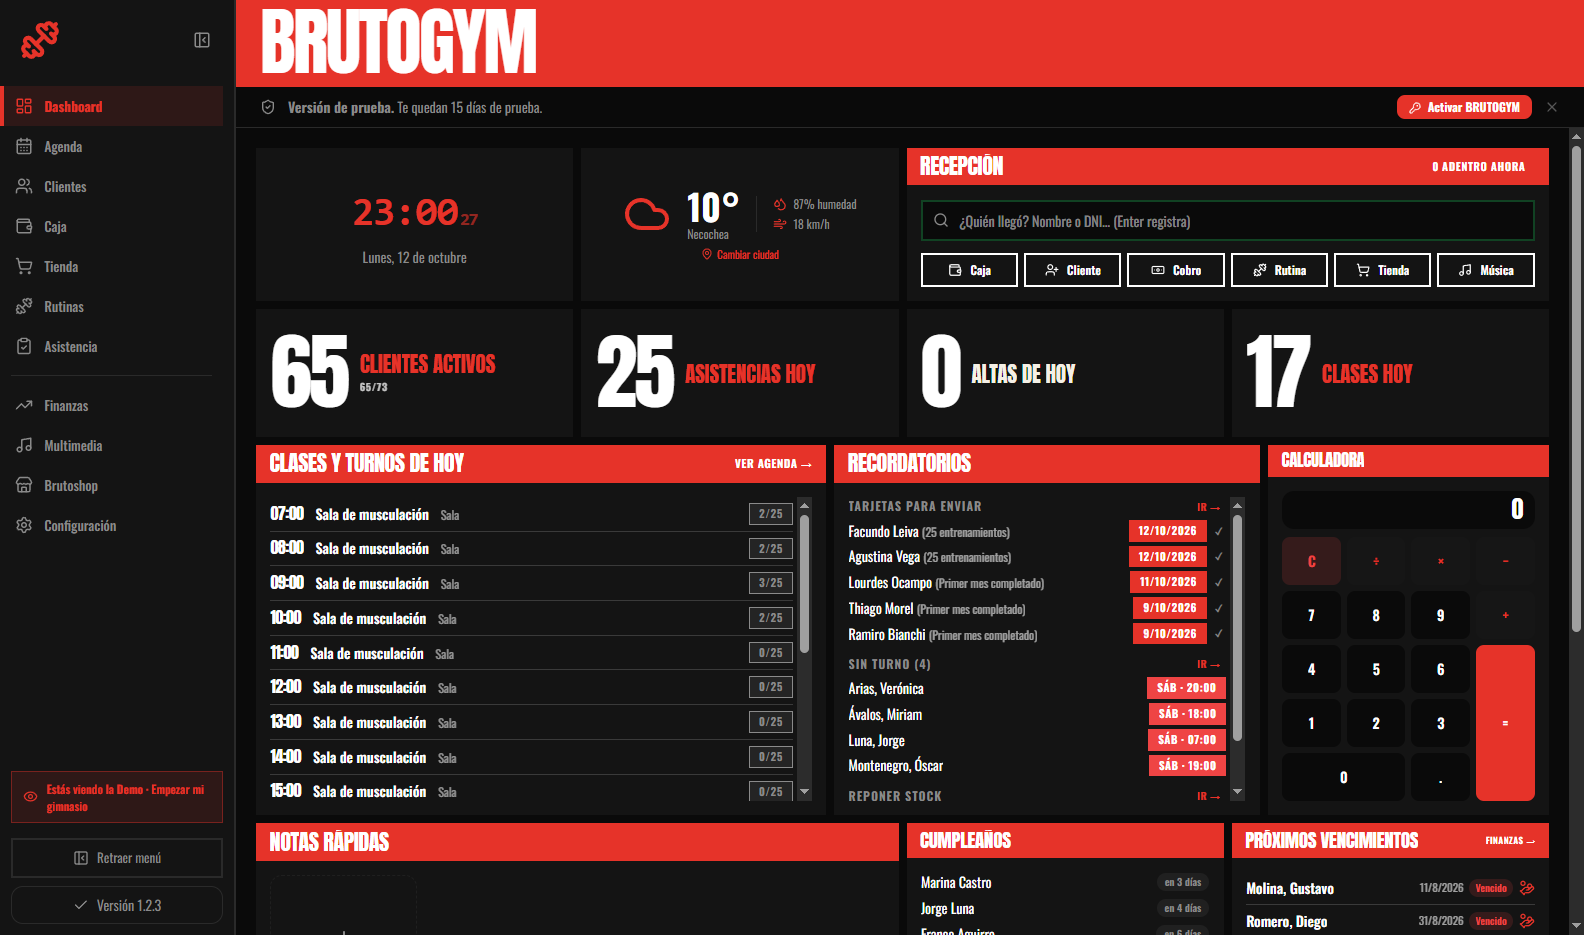Screen dimensions: 1584x935
Task: Open the VER AGENDA link
Action: (773, 464)
